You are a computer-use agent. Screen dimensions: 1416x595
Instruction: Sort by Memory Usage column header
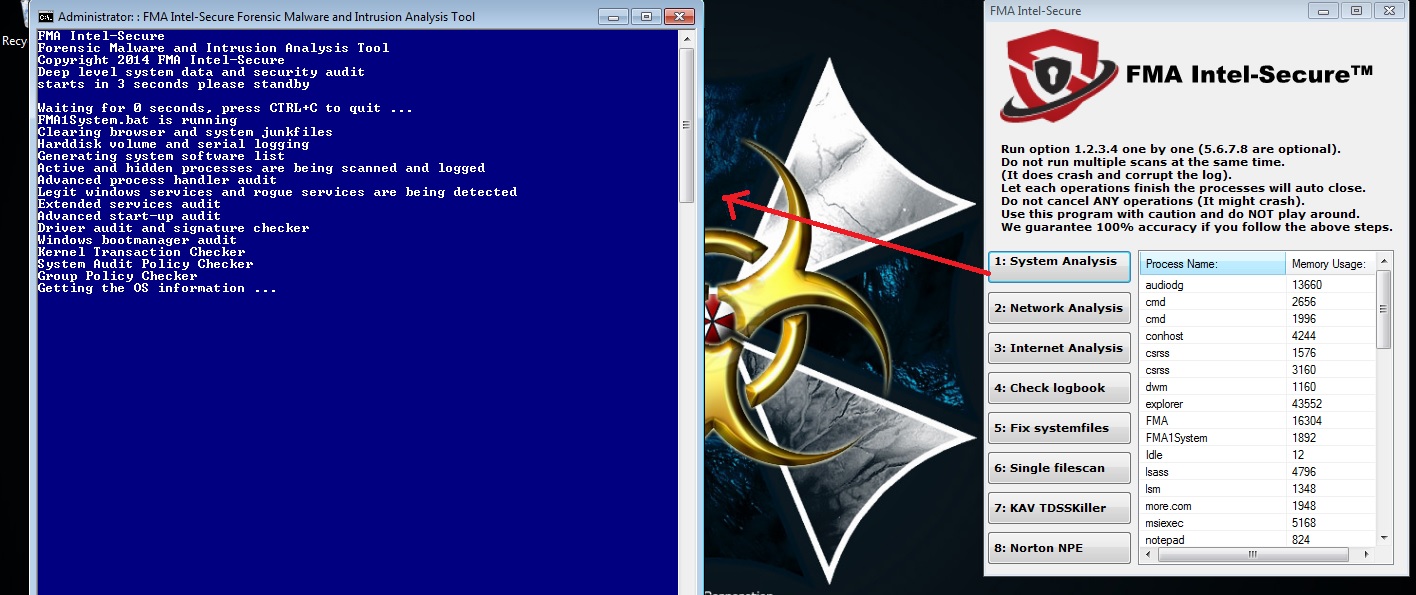click(1331, 264)
